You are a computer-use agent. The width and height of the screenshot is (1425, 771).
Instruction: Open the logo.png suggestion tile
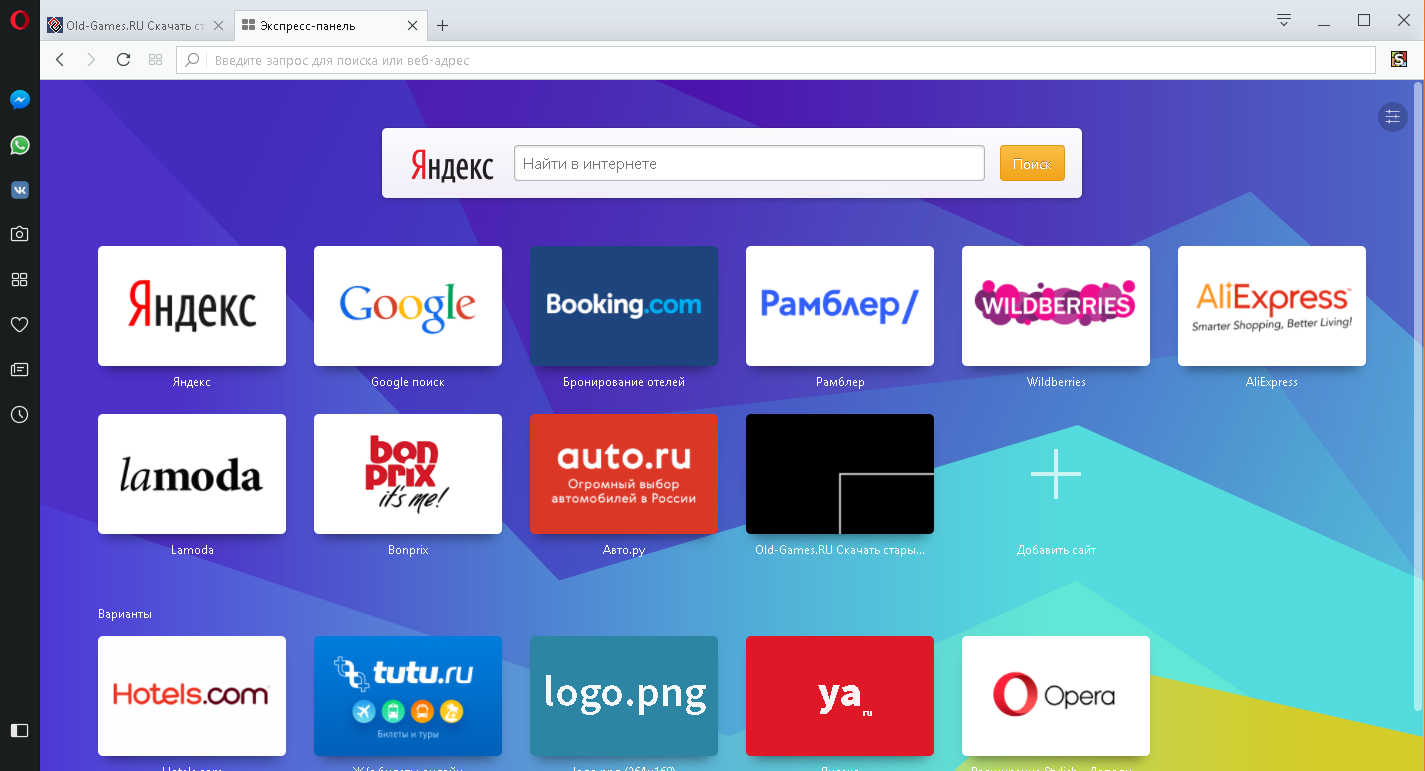coord(624,696)
